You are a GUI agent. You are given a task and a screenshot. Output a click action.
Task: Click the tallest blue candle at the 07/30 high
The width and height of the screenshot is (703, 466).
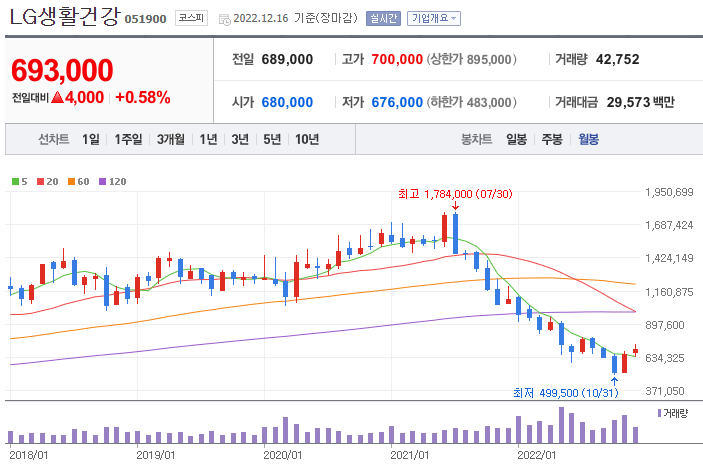(x=456, y=233)
